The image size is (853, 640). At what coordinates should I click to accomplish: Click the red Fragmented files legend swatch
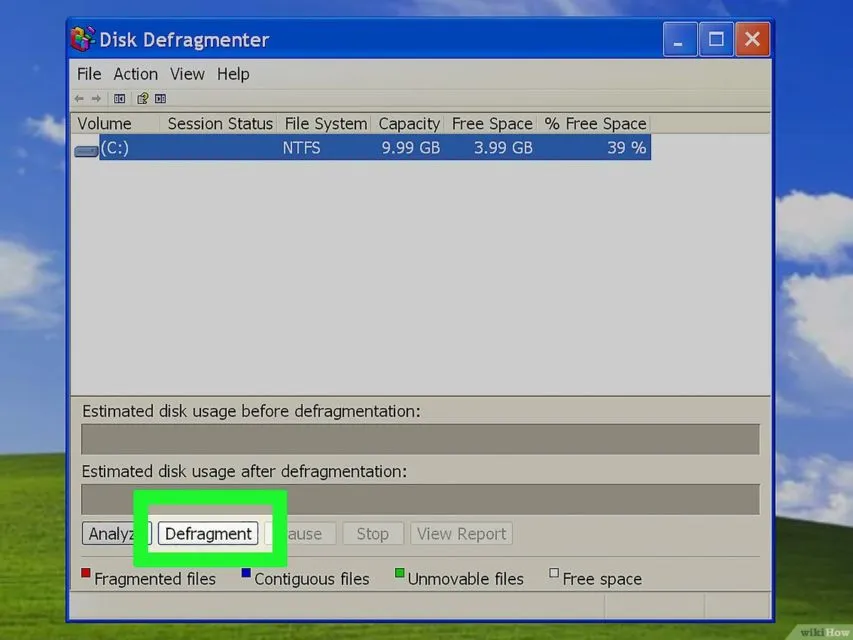[x=85, y=573]
